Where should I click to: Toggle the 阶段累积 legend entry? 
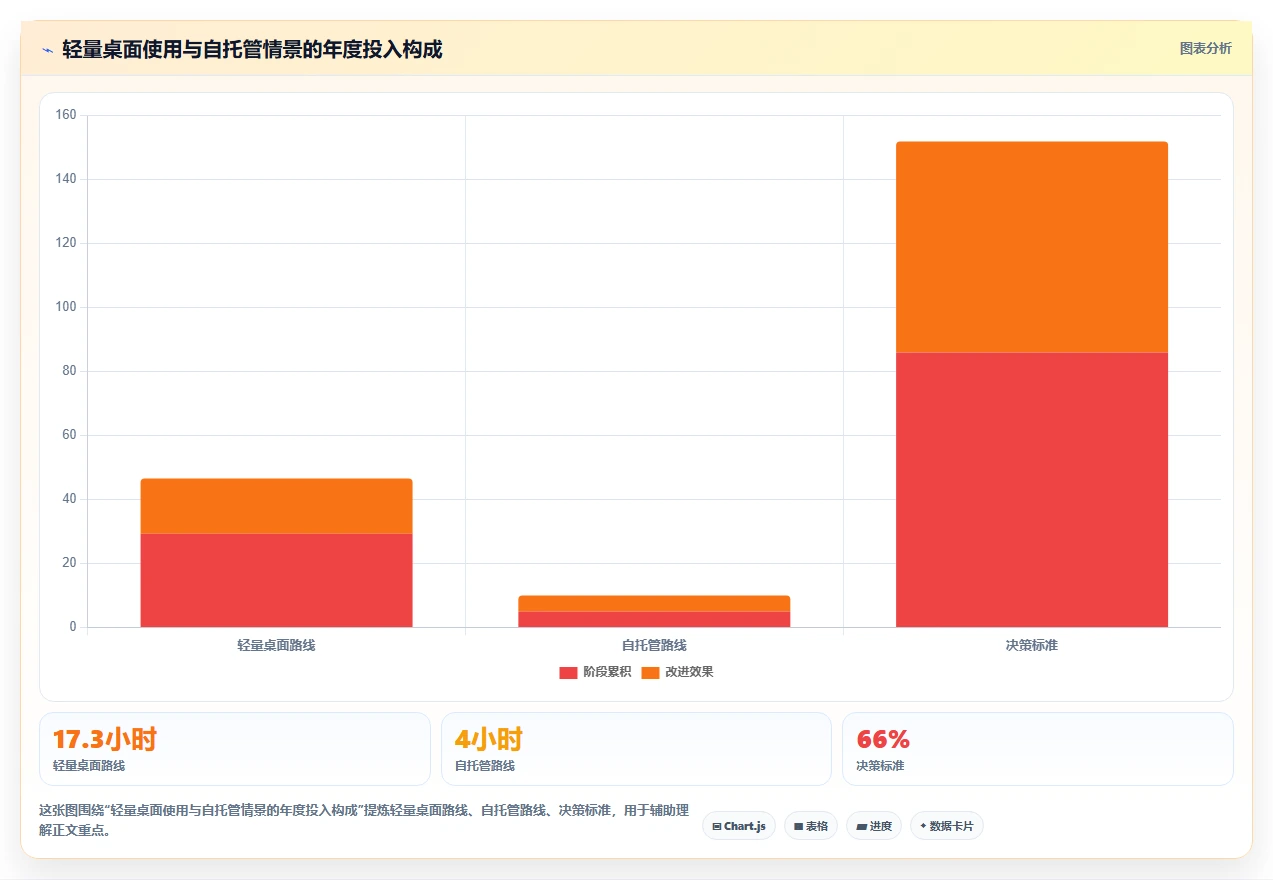pyautogui.click(x=595, y=672)
